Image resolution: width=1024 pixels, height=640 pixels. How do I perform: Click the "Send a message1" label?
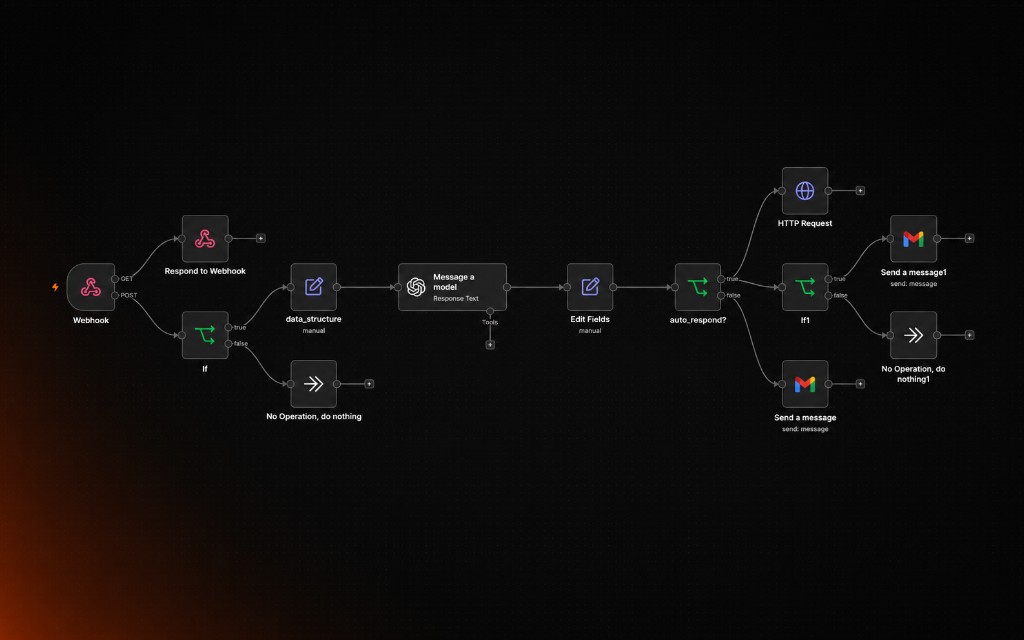click(914, 272)
